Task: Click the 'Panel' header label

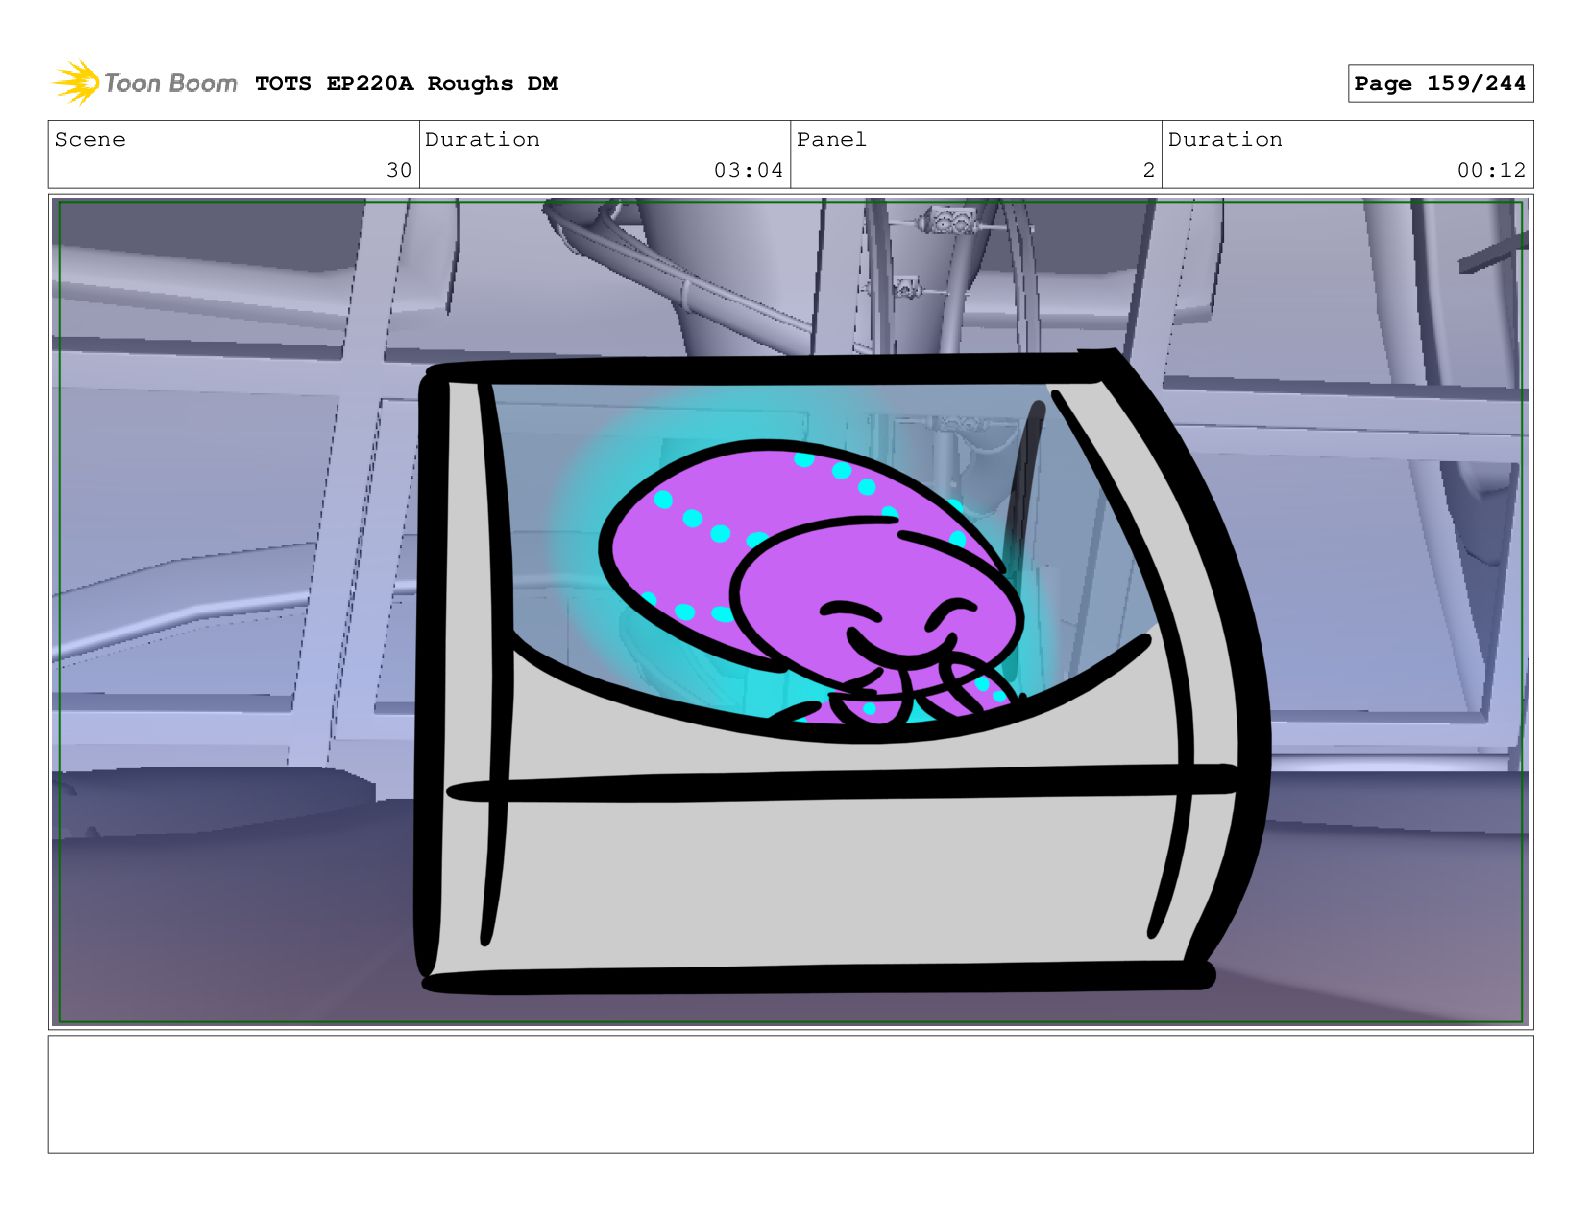Action: 832,140
